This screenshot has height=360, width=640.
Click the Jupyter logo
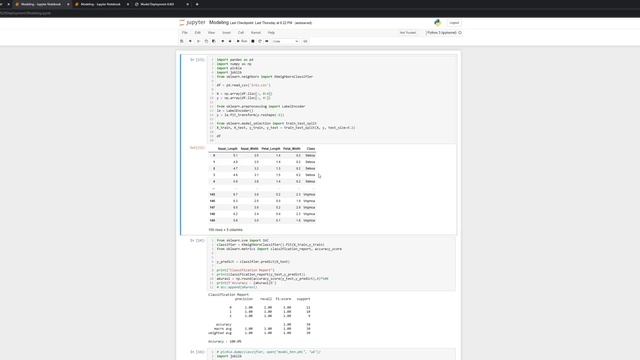coord(192,22)
